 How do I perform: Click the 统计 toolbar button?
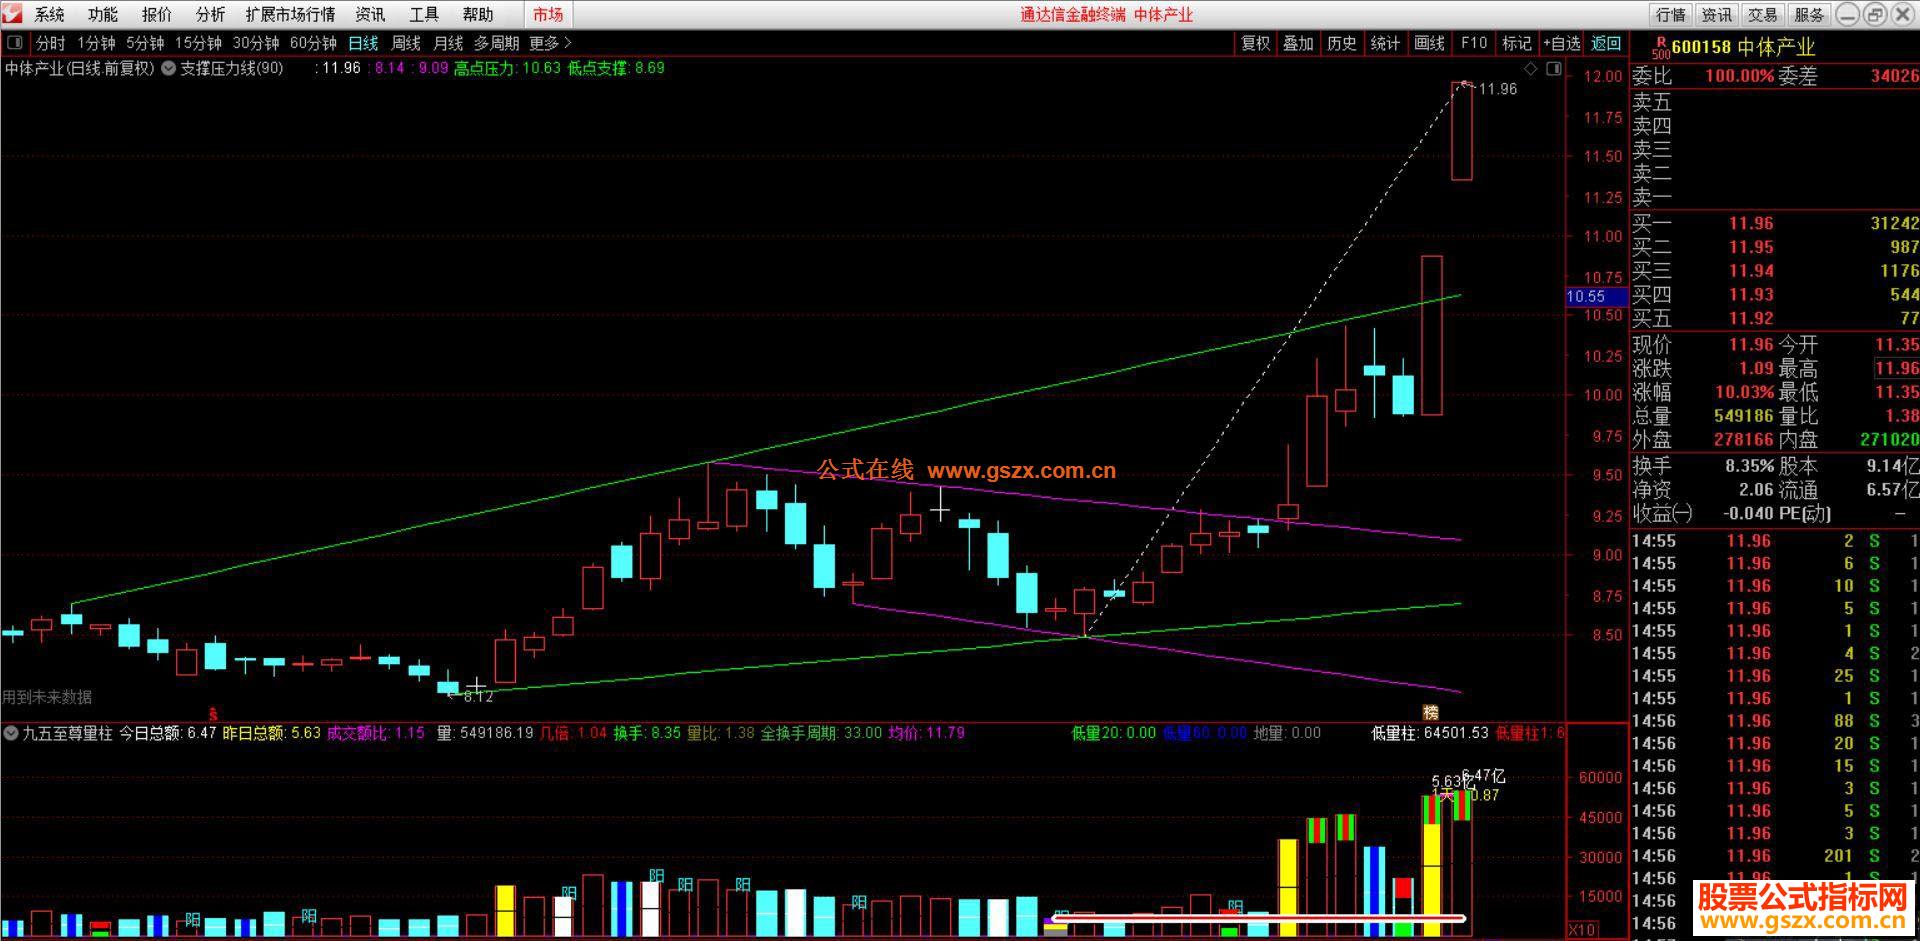[1385, 43]
